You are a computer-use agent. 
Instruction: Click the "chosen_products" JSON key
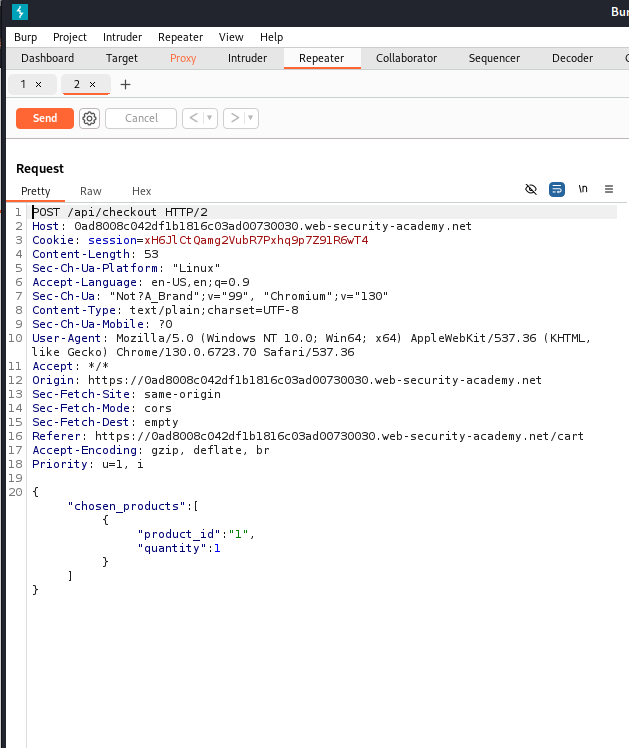[x=126, y=506]
